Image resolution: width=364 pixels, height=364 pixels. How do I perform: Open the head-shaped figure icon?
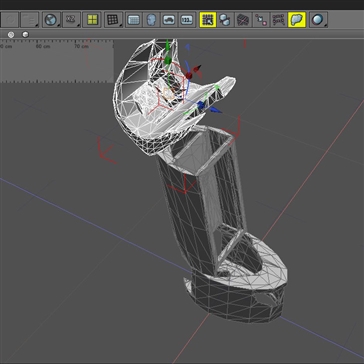(x=151, y=20)
